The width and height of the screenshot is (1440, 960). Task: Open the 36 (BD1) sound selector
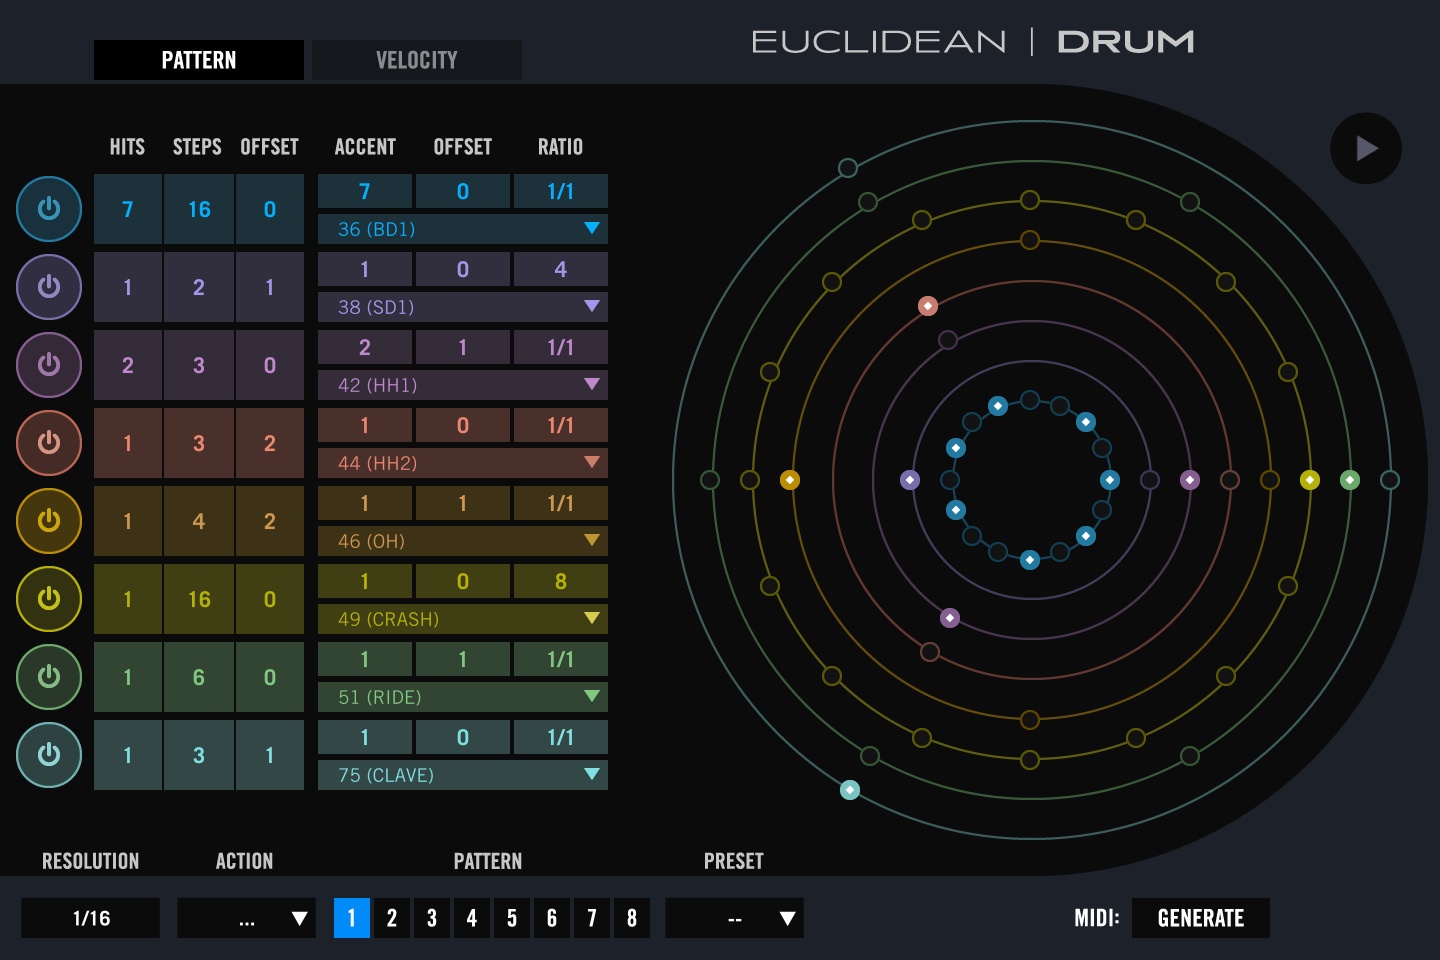(x=462, y=229)
